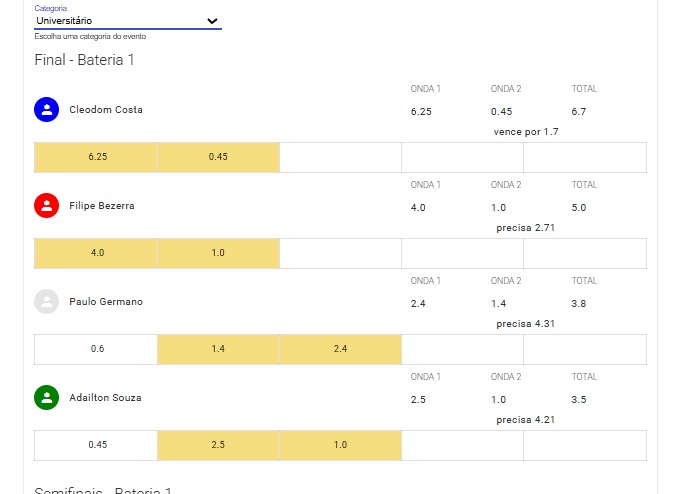Click Filipe Bezerra's red avatar icon
678x494 pixels.
(x=46, y=205)
